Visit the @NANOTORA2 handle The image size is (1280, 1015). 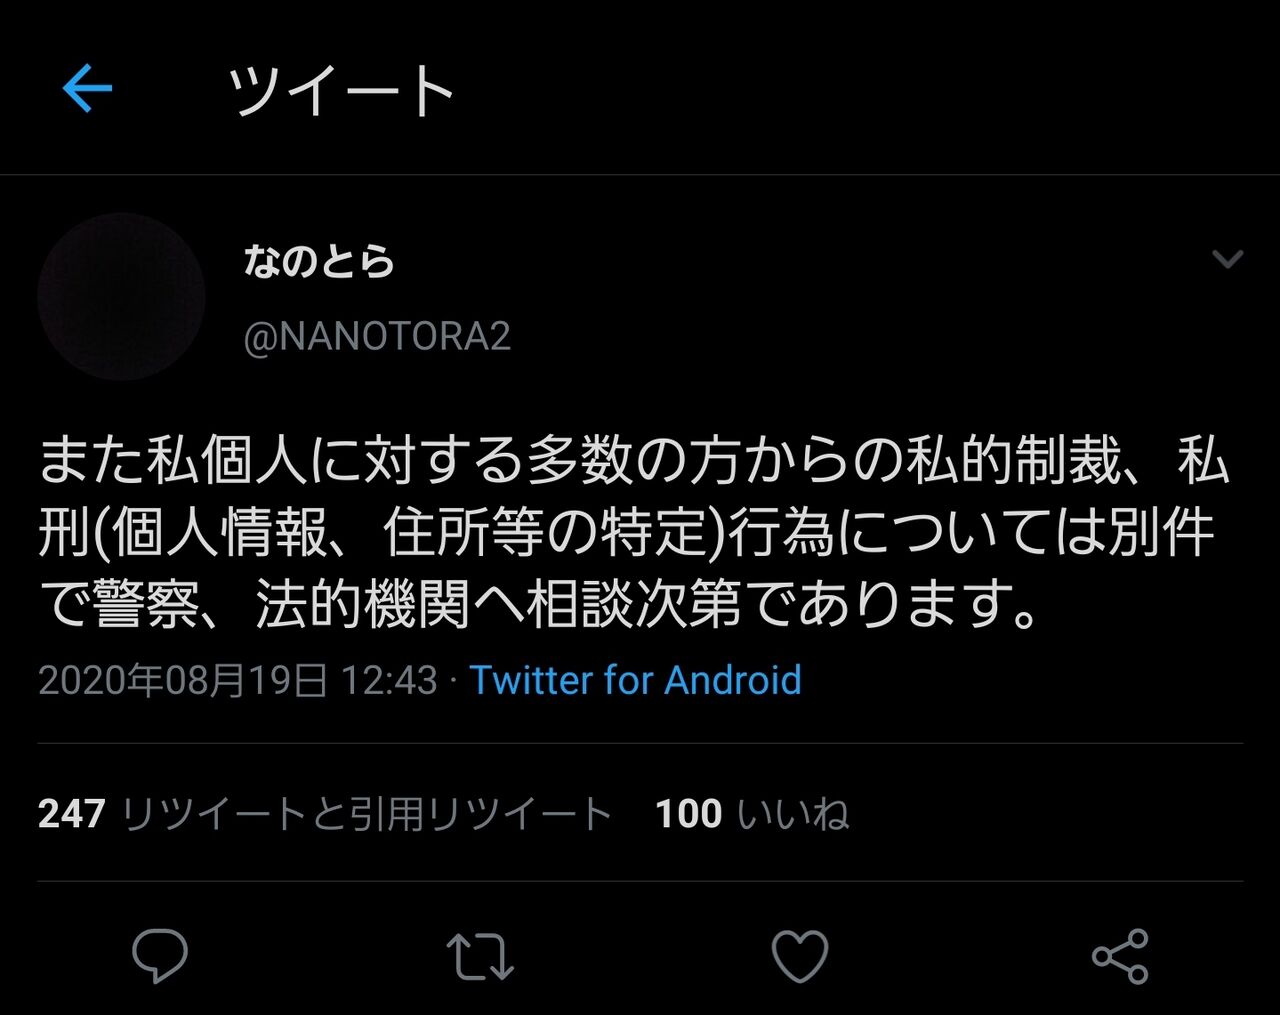pos(377,336)
